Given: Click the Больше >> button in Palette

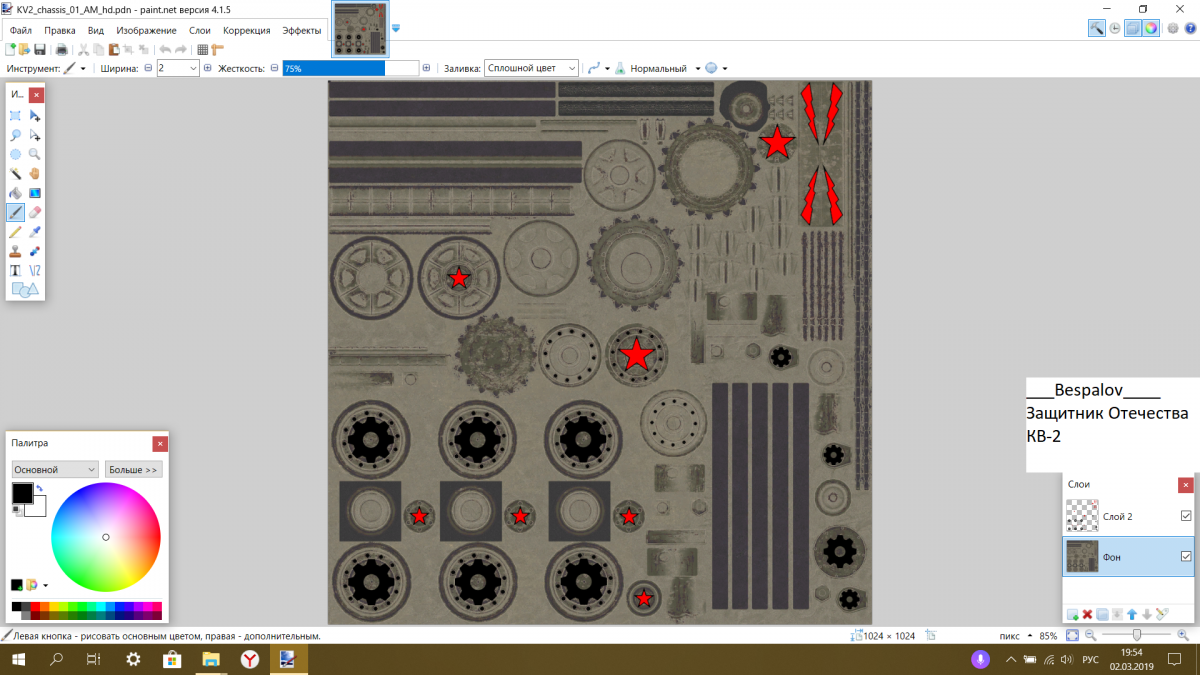Looking at the screenshot, I should [133, 469].
